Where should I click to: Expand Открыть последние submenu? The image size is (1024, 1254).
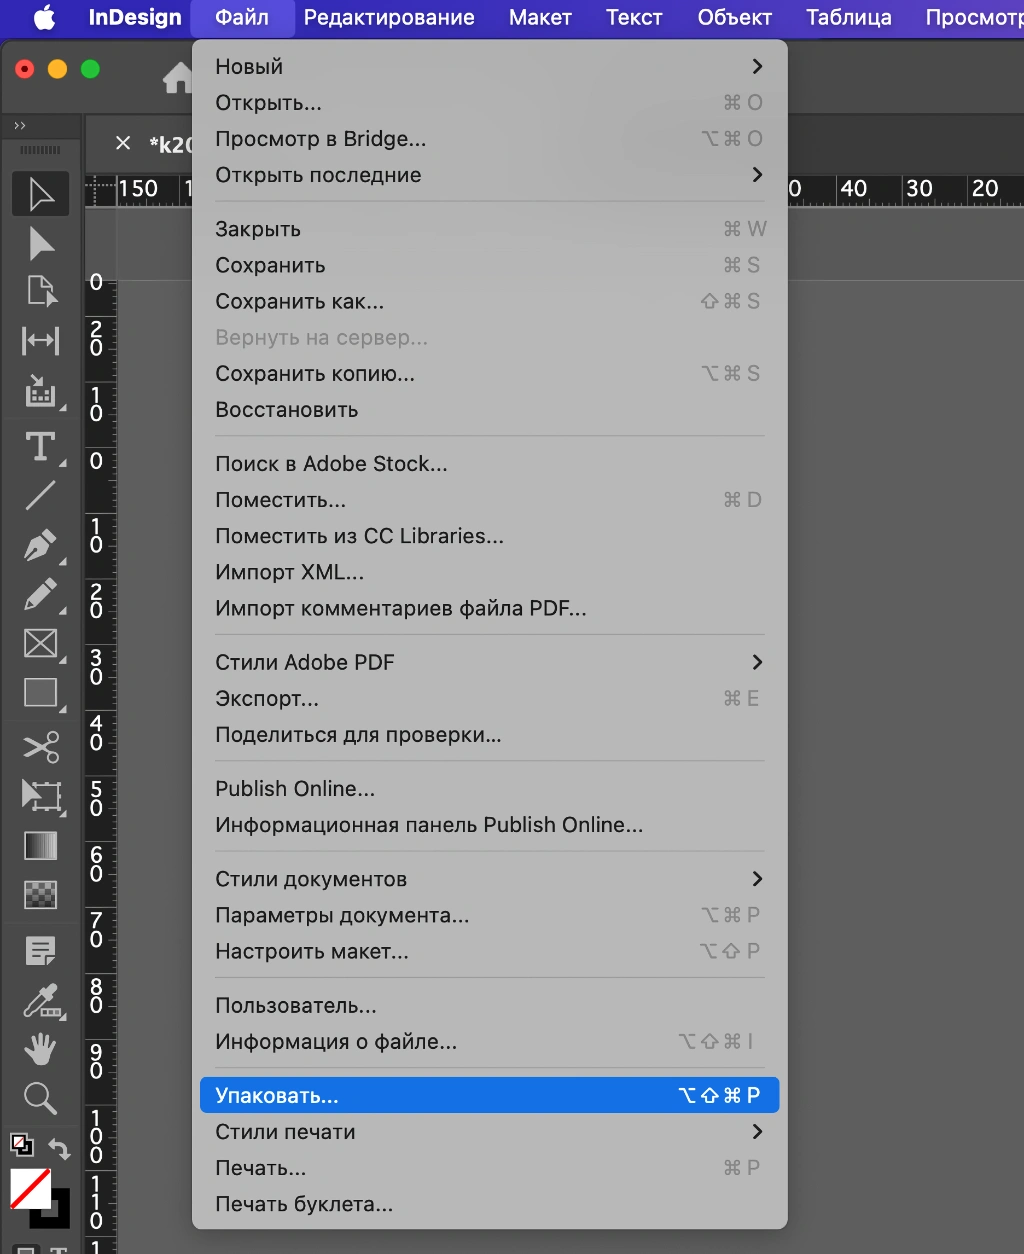pyautogui.click(x=490, y=175)
